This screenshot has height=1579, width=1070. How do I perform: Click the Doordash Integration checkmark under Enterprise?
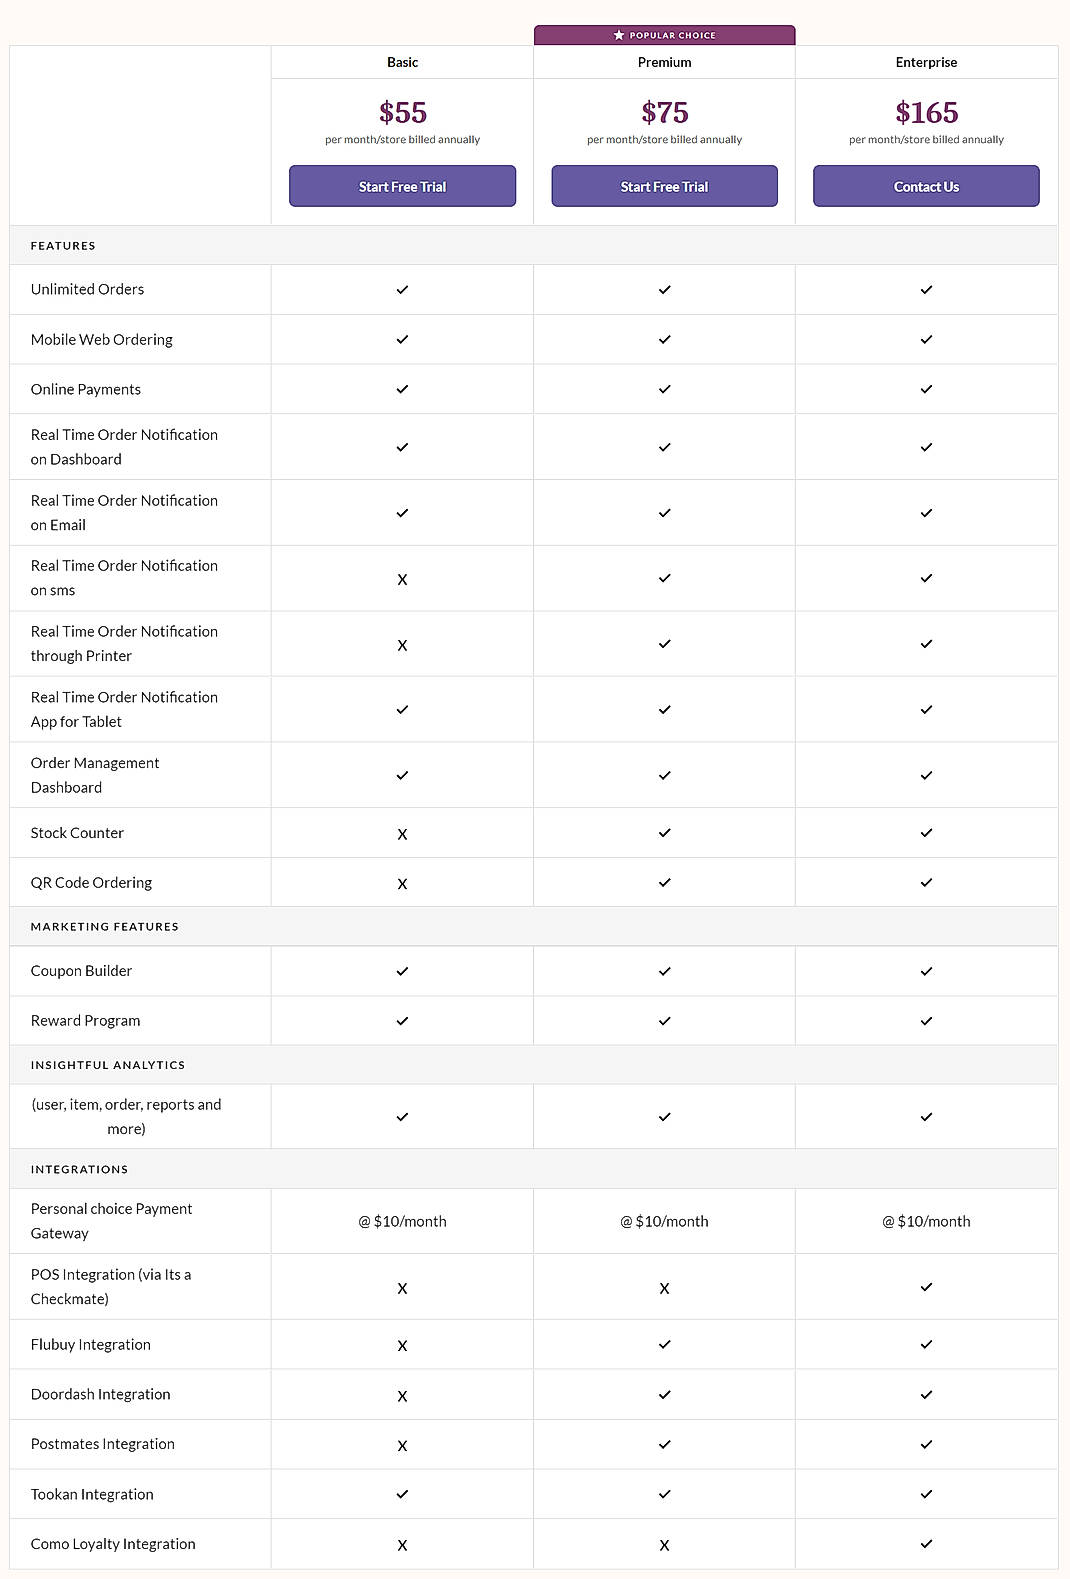point(926,1394)
